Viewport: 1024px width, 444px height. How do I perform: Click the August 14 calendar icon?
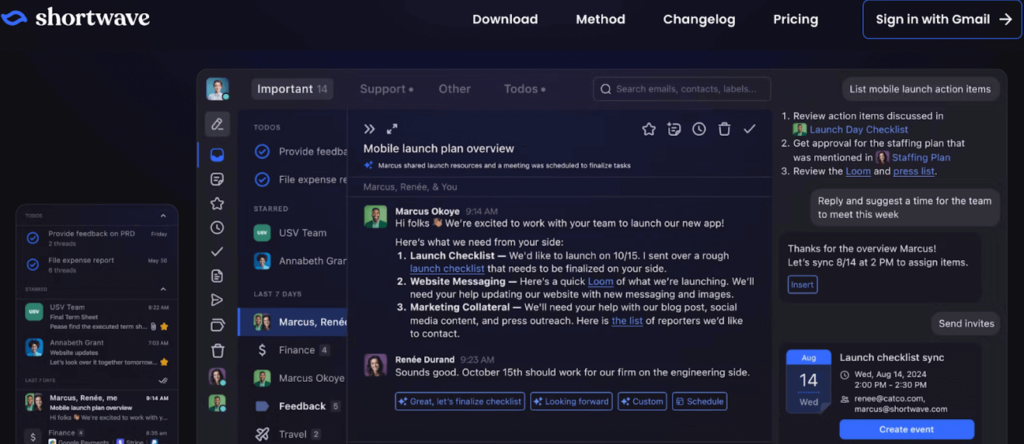[808, 381]
